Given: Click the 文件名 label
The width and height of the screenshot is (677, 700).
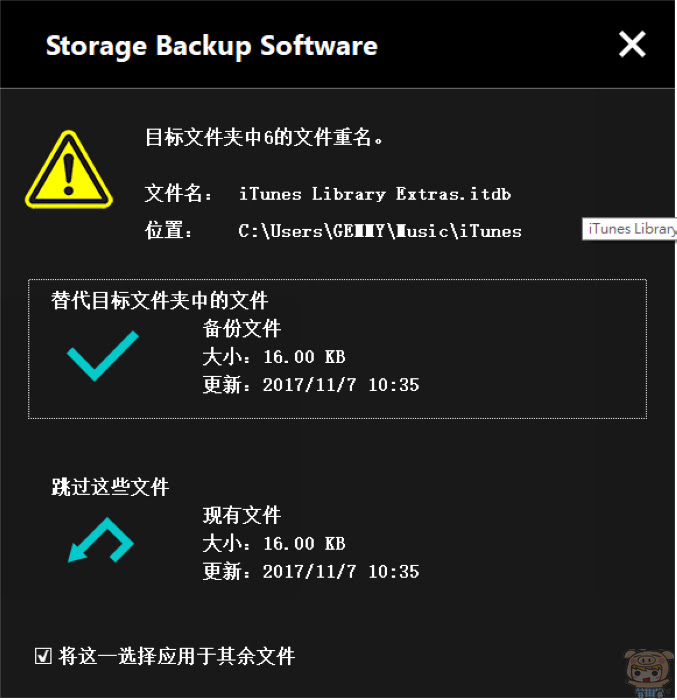Looking at the screenshot, I should (178, 194).
